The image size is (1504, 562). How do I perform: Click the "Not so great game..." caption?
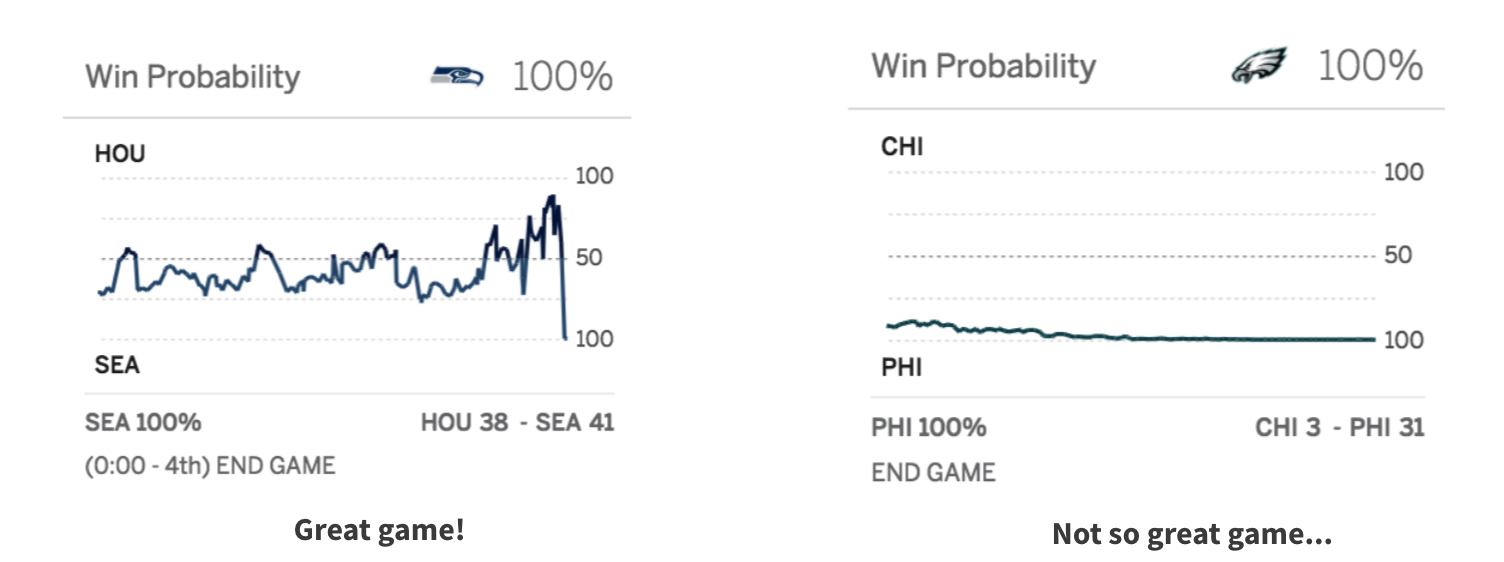click(x=1192, y=535)
